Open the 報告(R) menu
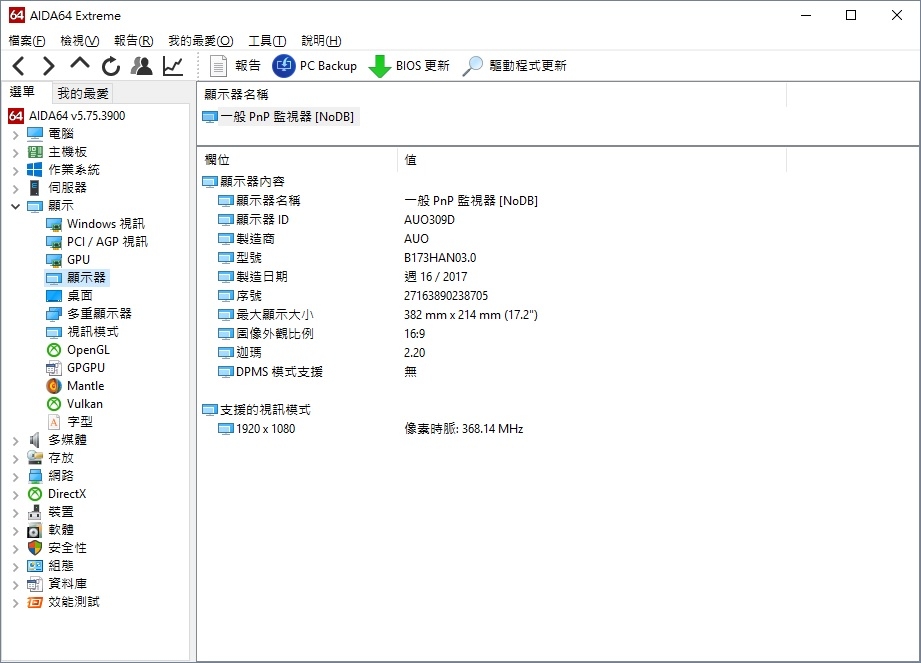Image resolution: width=921 pixels, height=663 pixels. (x=134, y=41)
